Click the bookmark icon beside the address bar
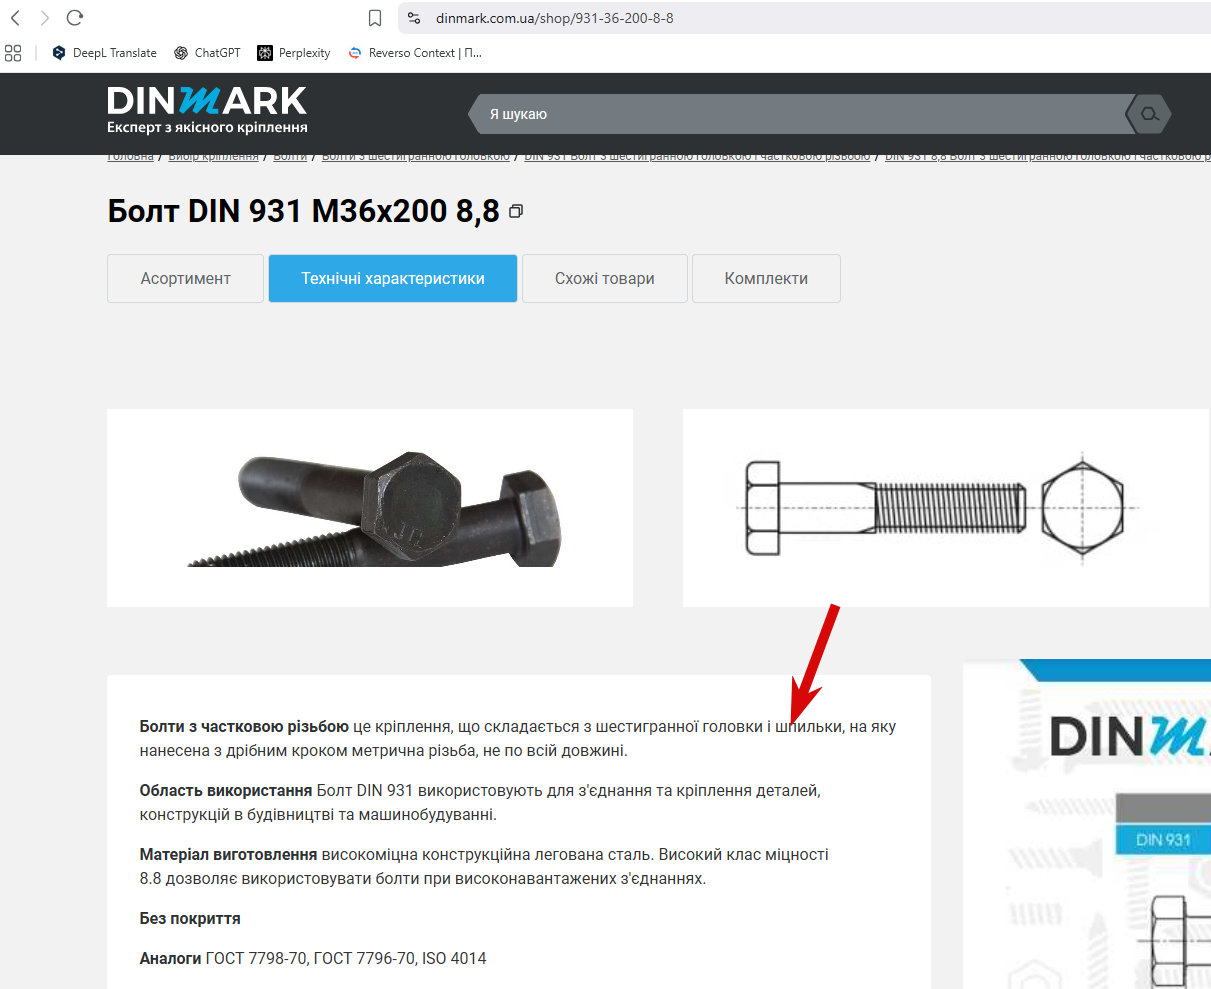The height and width of the screenshot is (989, 1211). pyautogui.click(x=375, y=18)
